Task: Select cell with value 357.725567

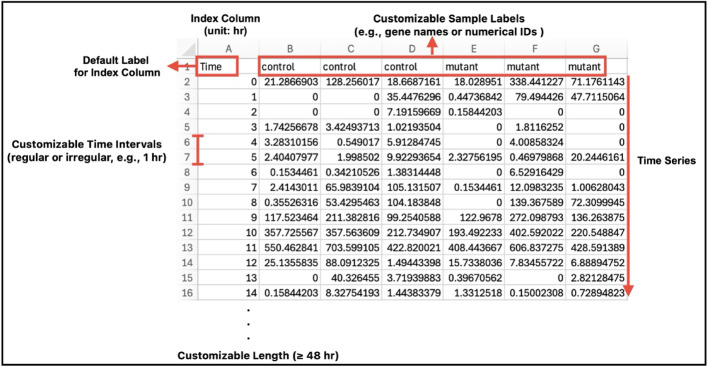Action: pyautogui.click(x=289, y=232)
